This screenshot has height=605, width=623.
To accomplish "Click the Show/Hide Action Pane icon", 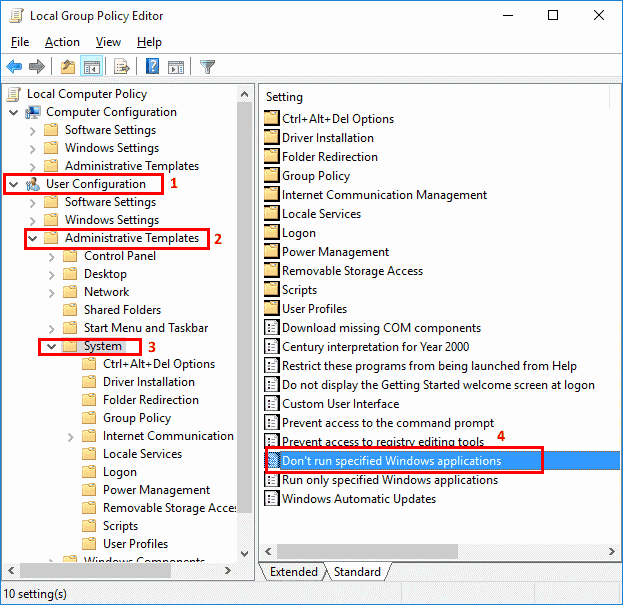I will click(x=175, y=67).
